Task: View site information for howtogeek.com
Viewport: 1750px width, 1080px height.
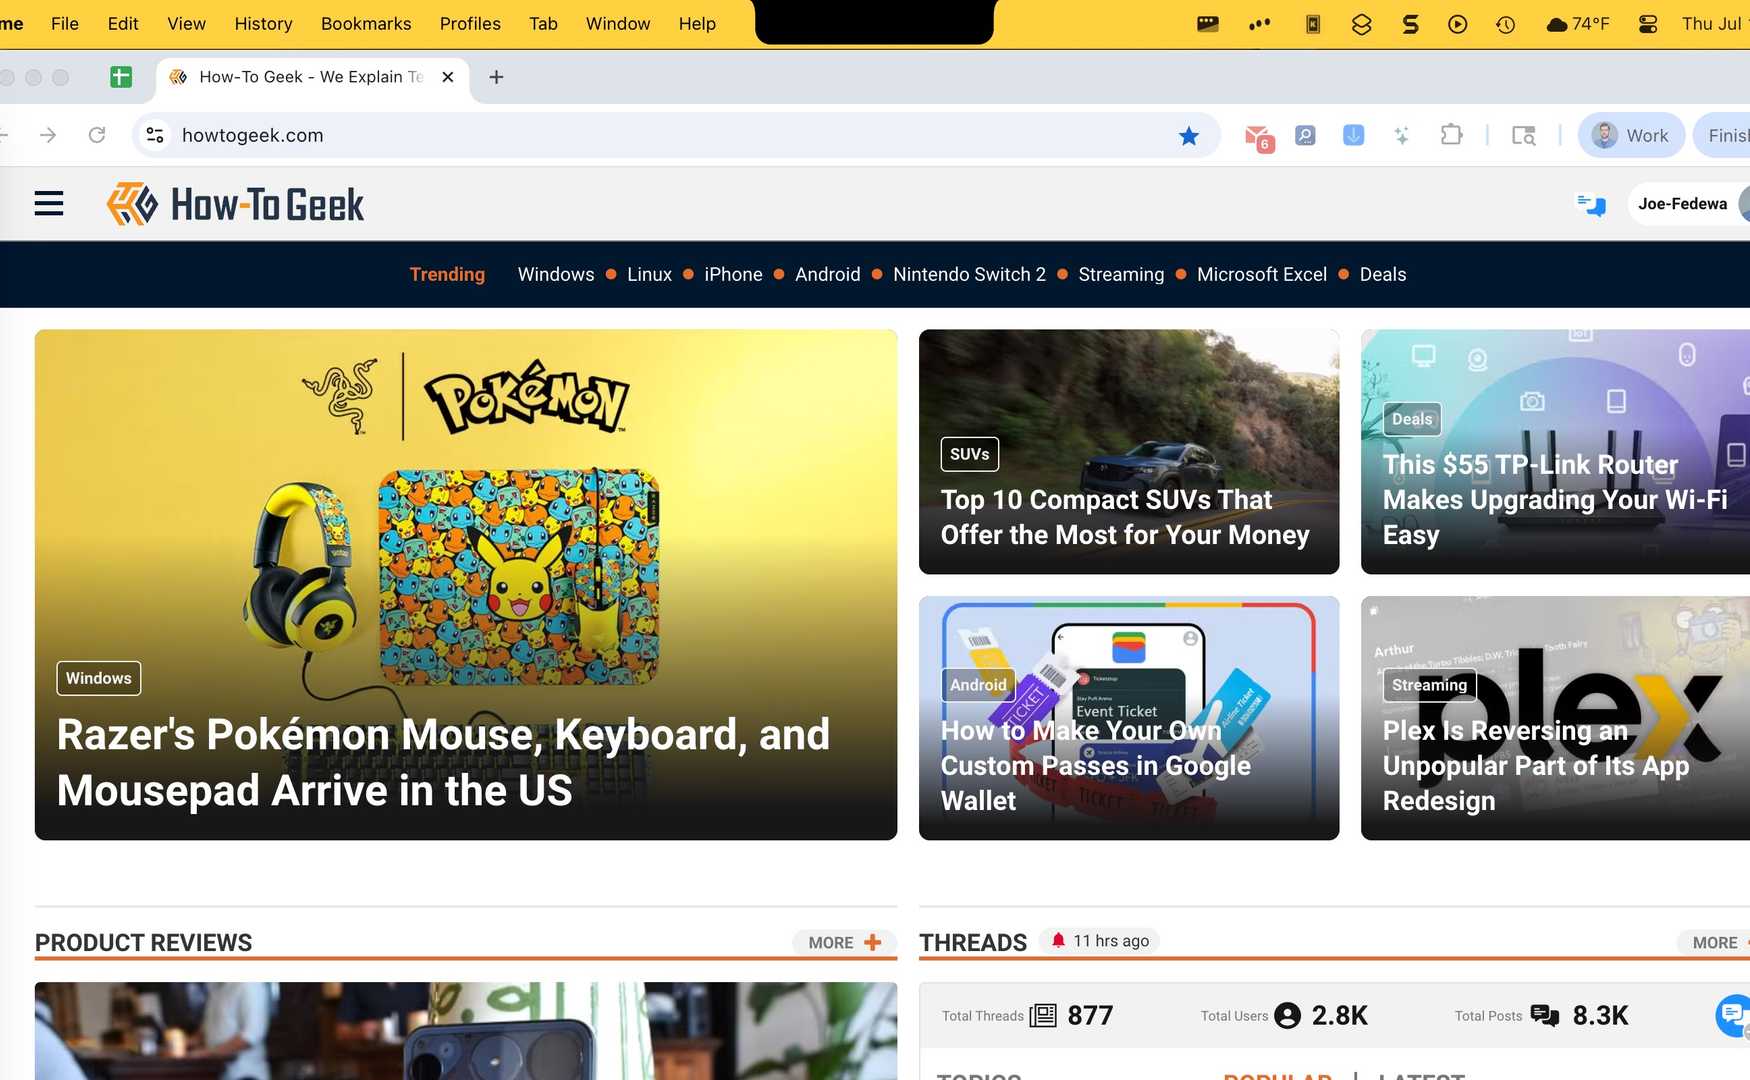Action: click(x=155, y=135)
